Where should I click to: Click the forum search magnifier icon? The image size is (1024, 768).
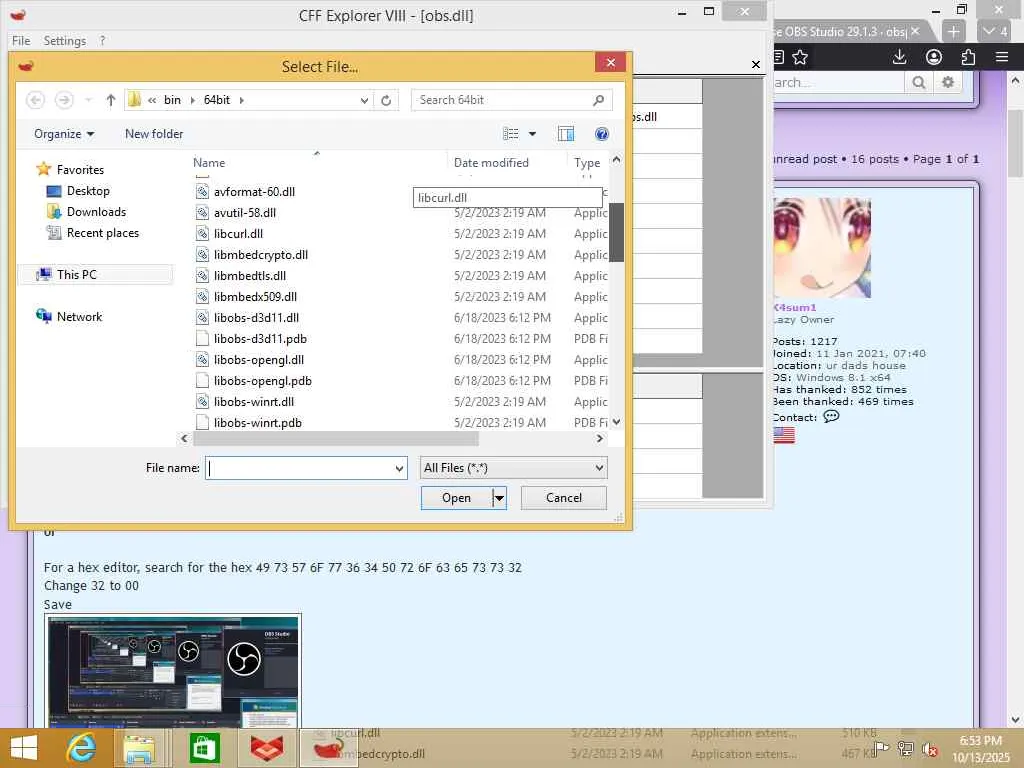click(x=918, y=82)
